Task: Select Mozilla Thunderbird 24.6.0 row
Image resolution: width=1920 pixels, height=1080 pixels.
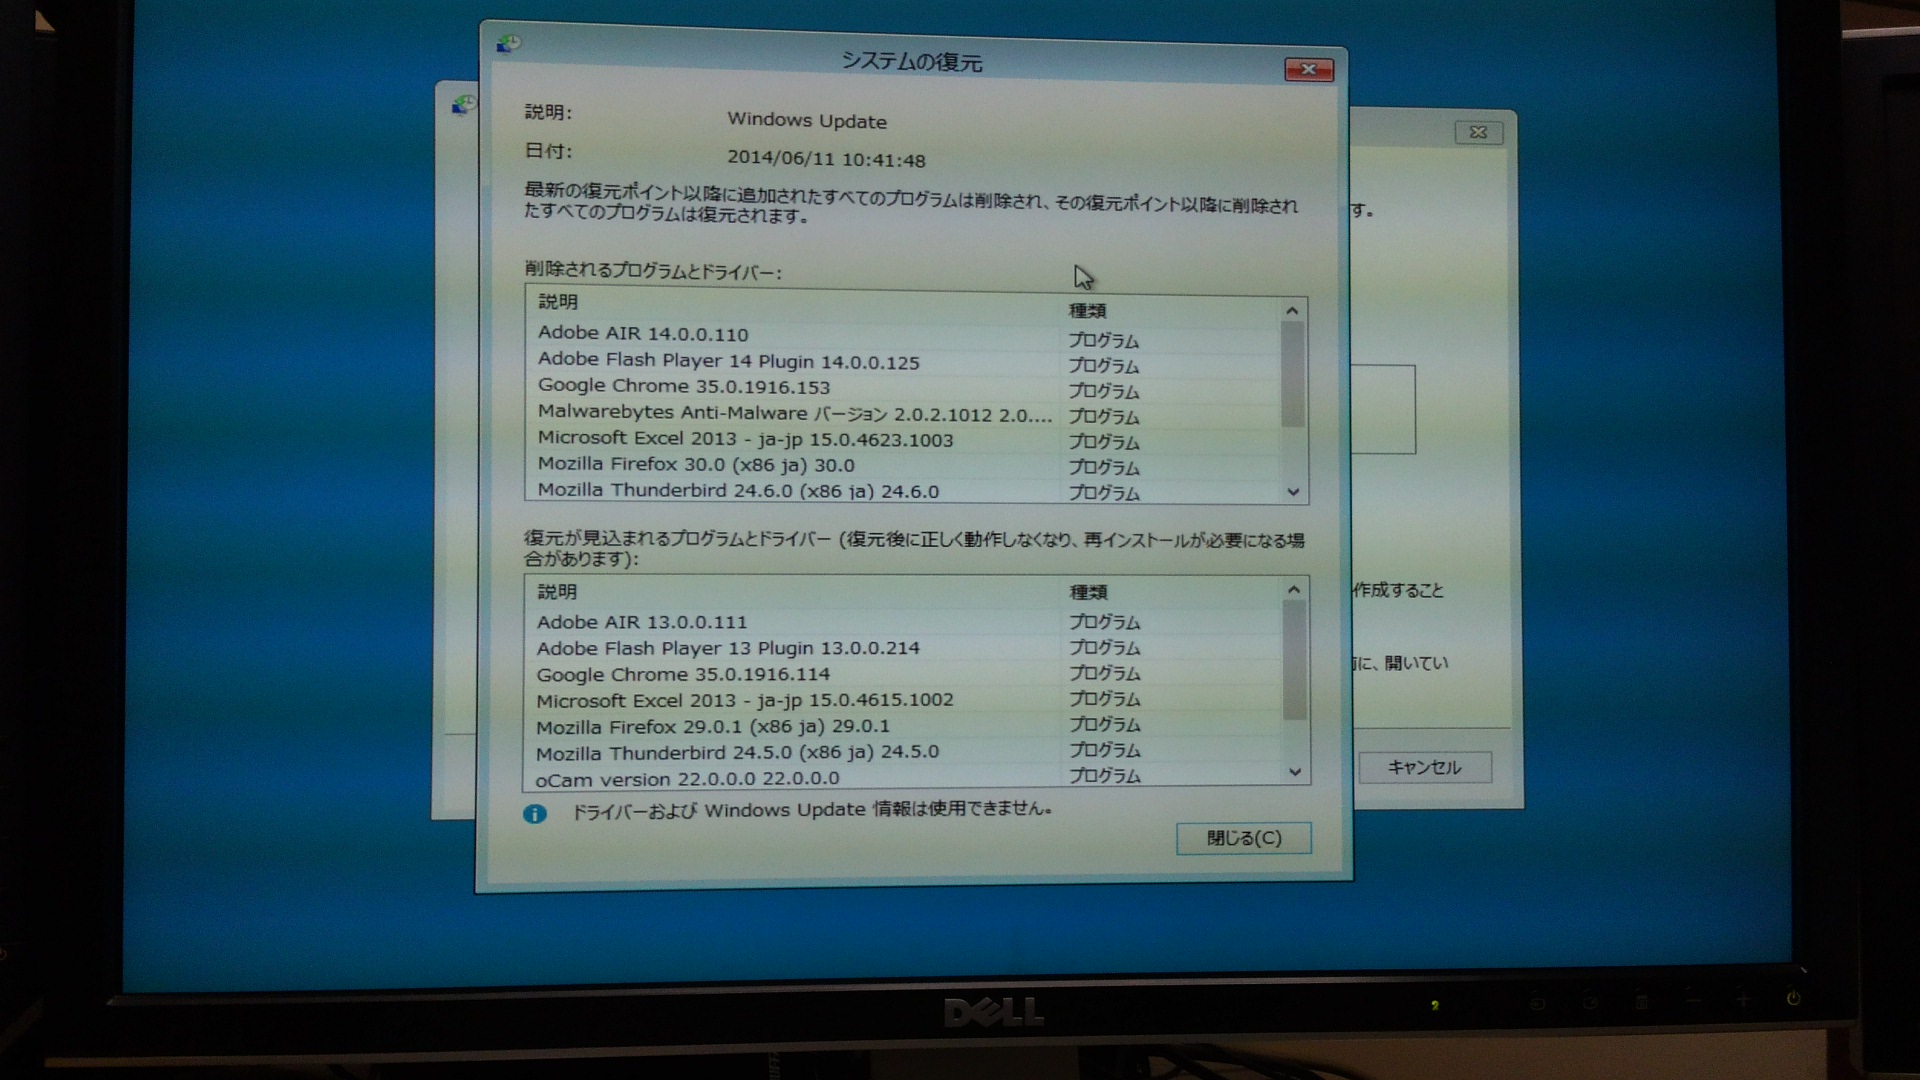Action: [x=903, y=491]
